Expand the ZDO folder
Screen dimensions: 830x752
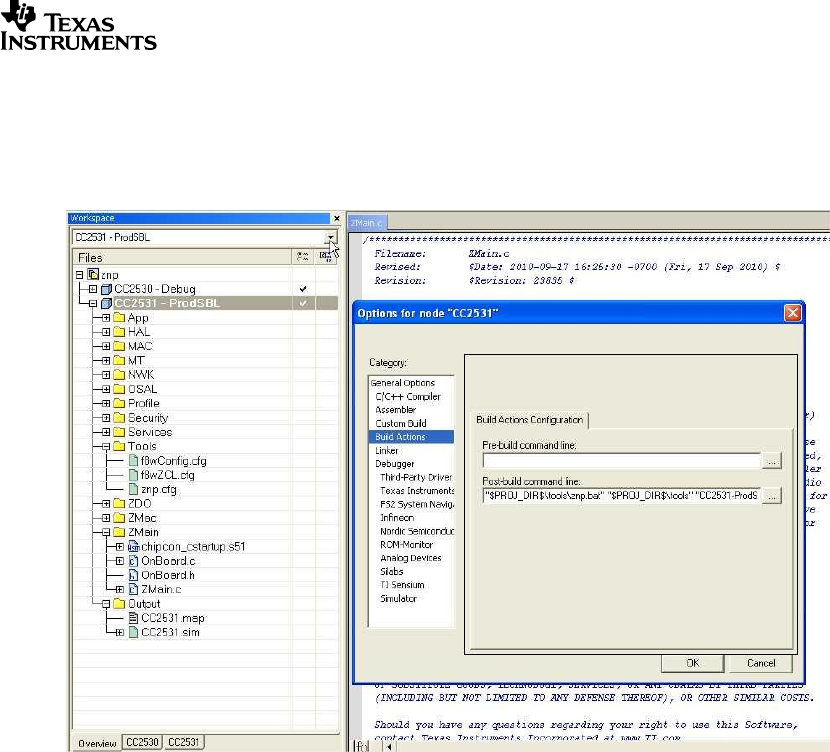click(106, 503)
